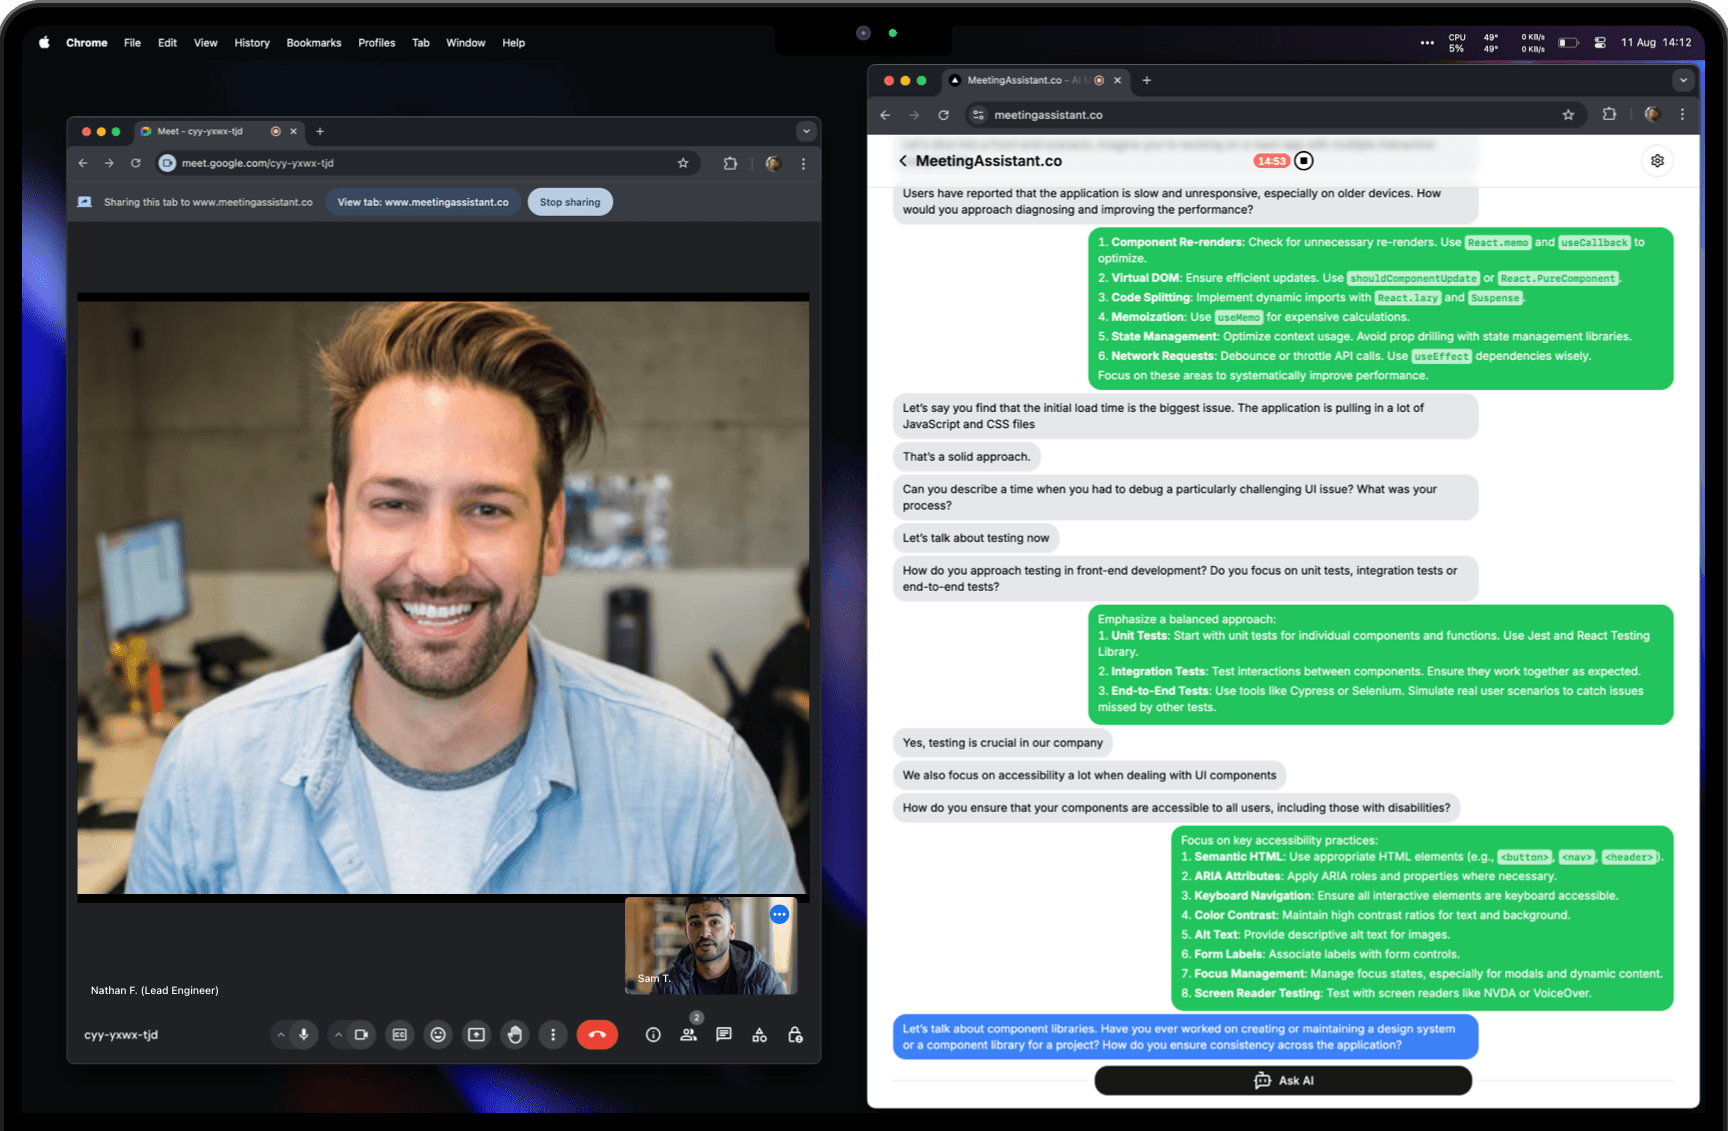
Task: Open MeetingAssistant settings gear
Action: pyautogui.click(x=1657, y=161)
